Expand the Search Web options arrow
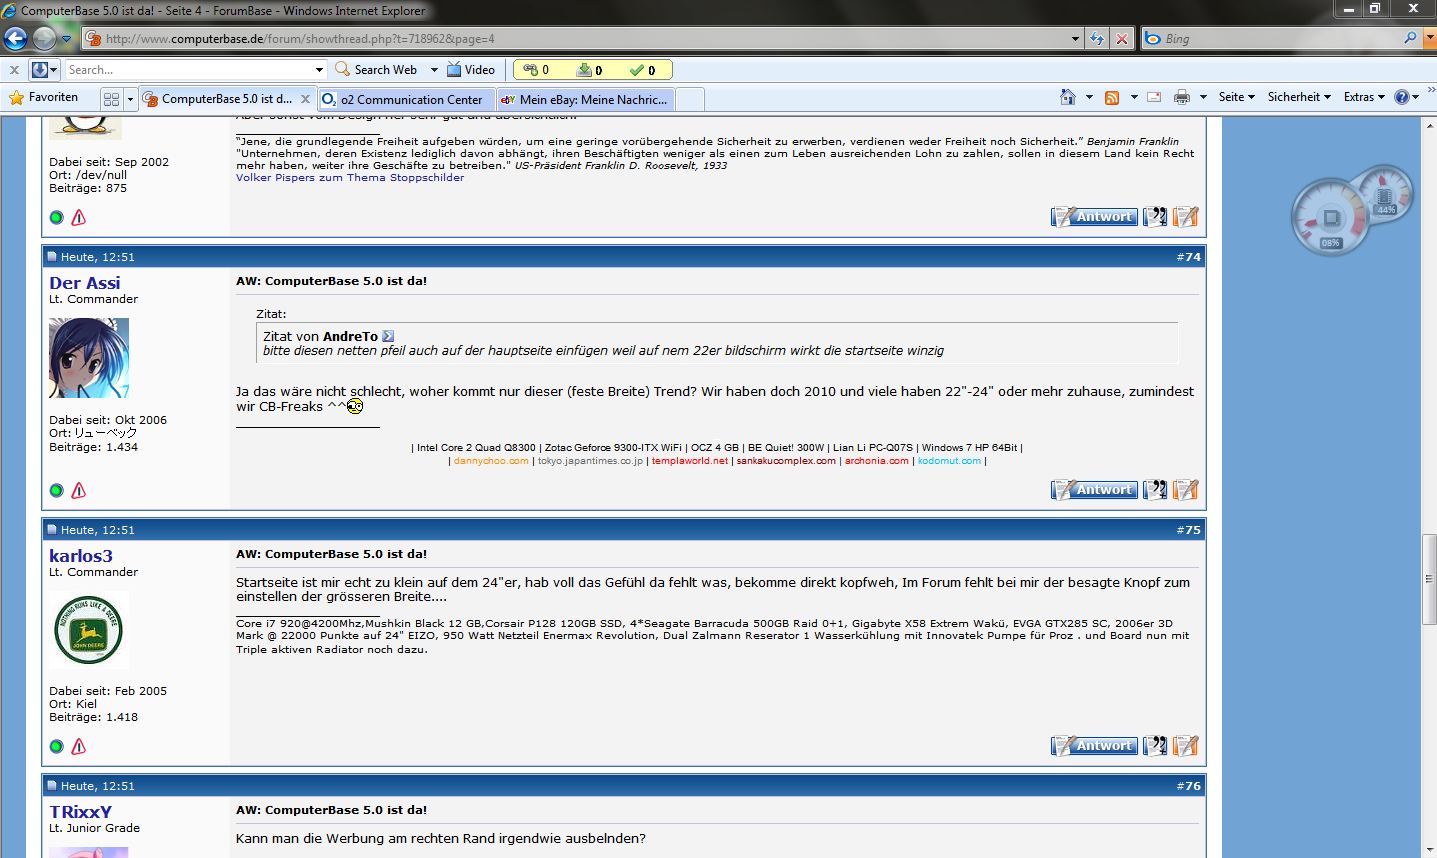 tap(434, 70)
